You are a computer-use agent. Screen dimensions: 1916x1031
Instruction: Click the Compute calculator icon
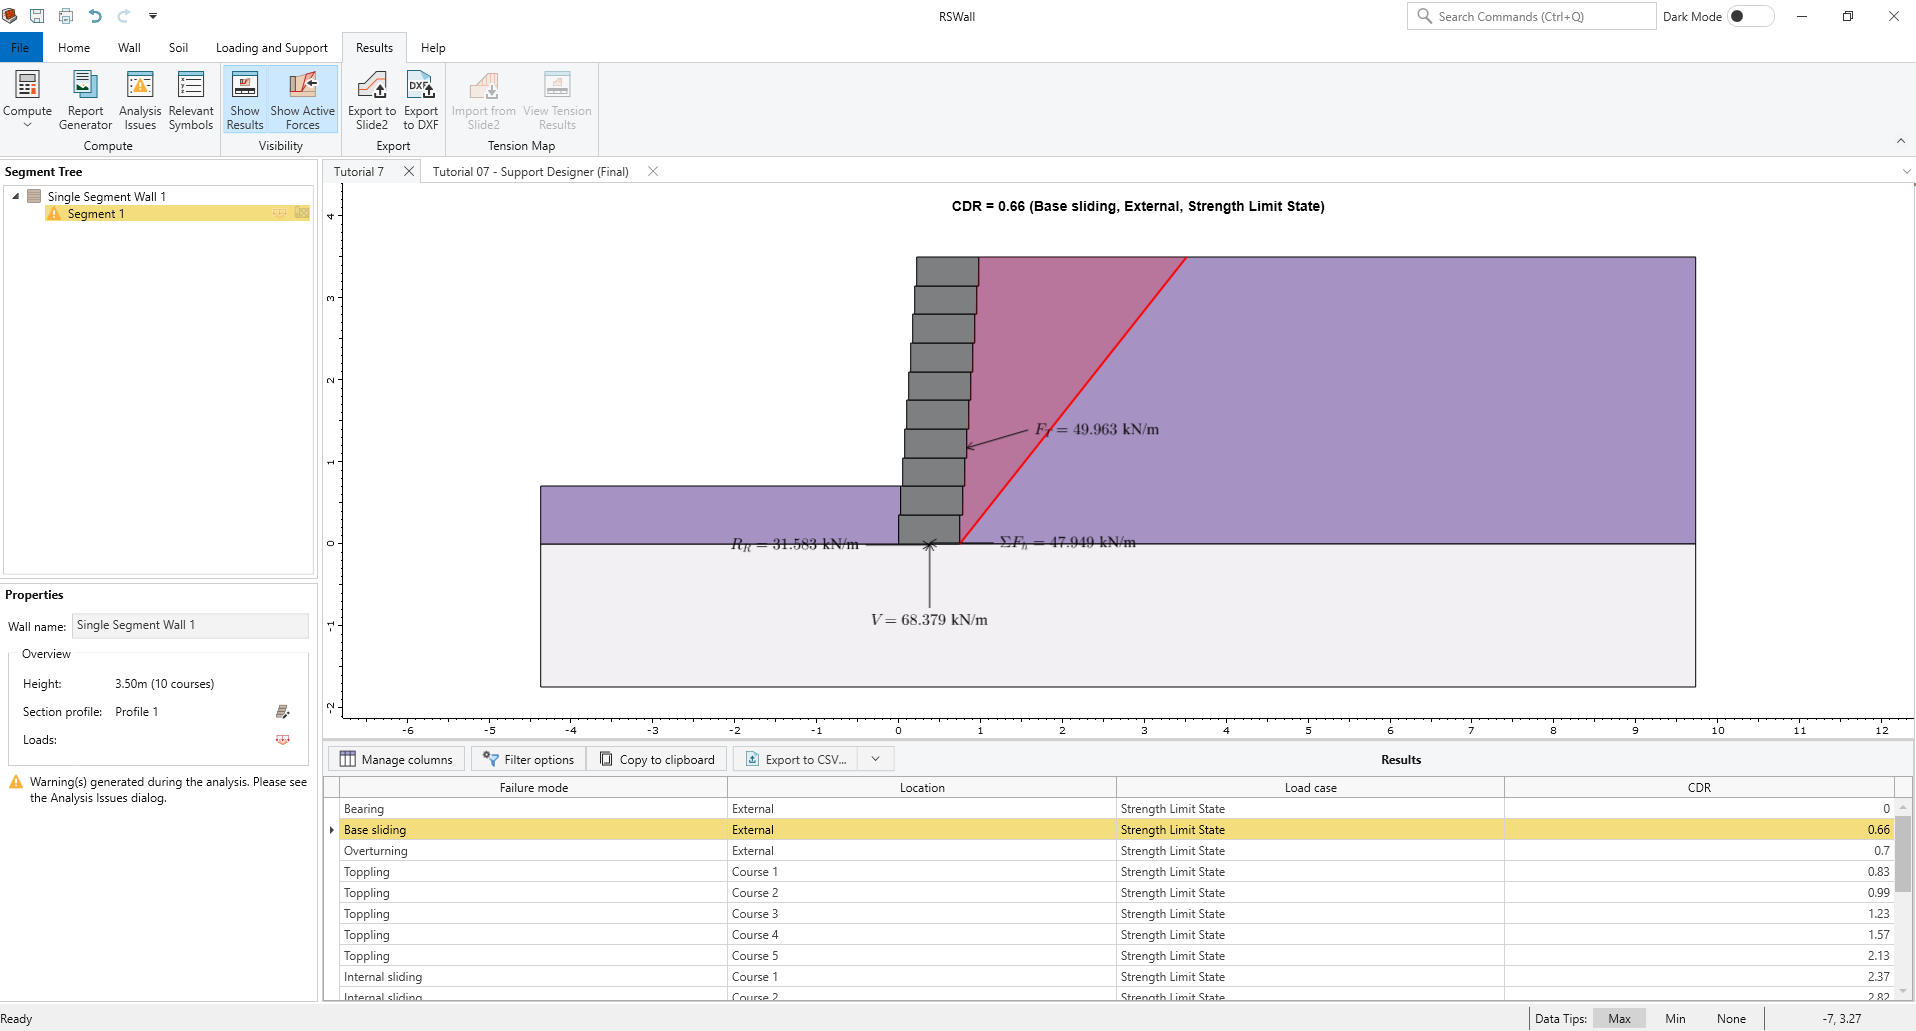pos(27,85)
